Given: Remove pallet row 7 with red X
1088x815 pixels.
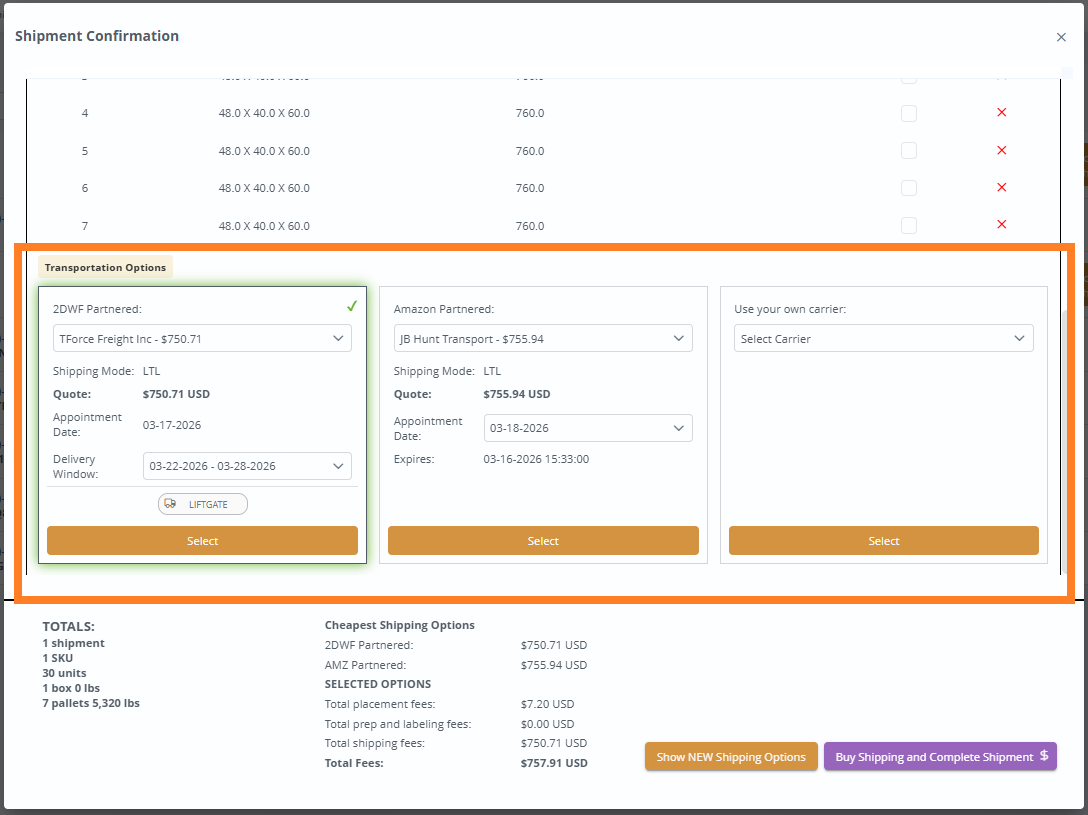Looking at the screenshot, I should coord(1001,225).
